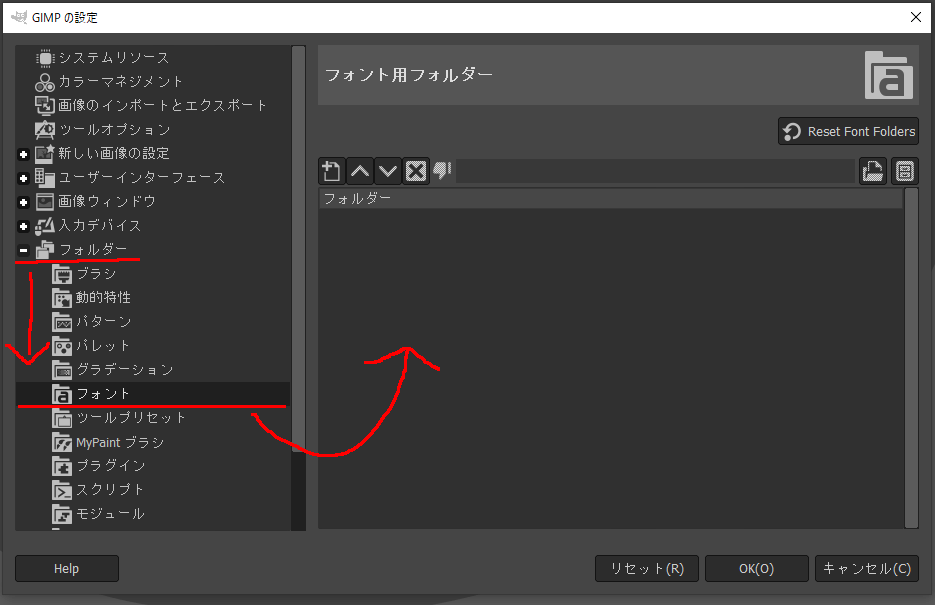Image resolution: width=935 pixels, height=605 pixels.
Task: Move selected folder down
Action: pos(388,172)
